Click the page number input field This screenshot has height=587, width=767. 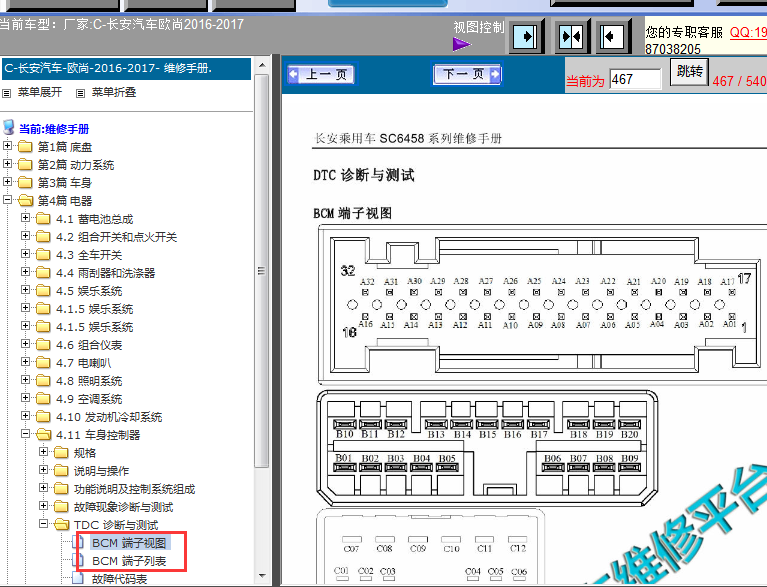pyautogui.click(x=635, y=79)
